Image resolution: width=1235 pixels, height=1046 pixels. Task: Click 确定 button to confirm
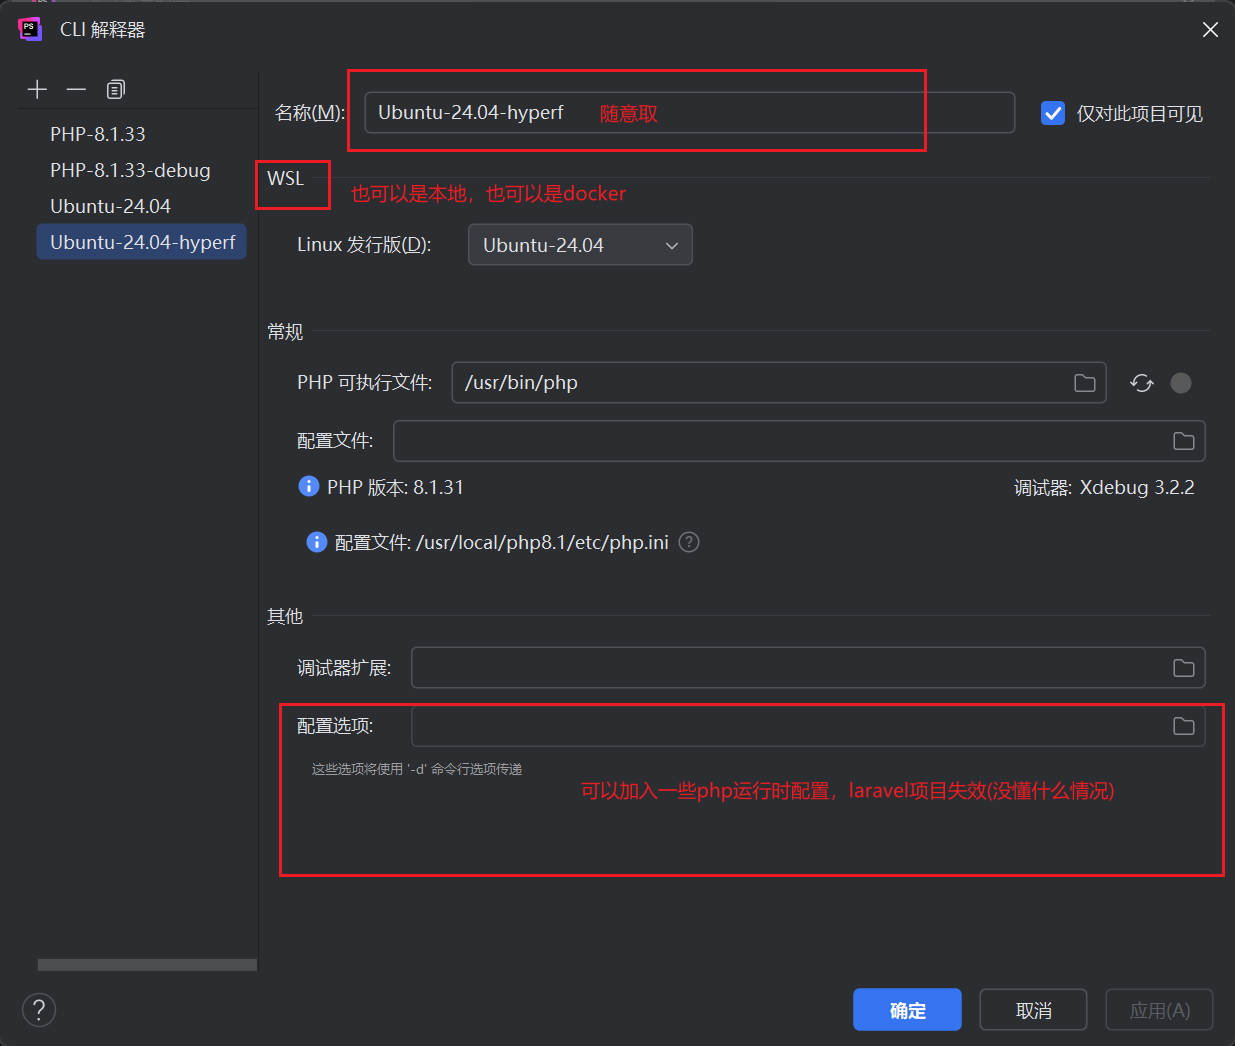tap(907, 1010)
